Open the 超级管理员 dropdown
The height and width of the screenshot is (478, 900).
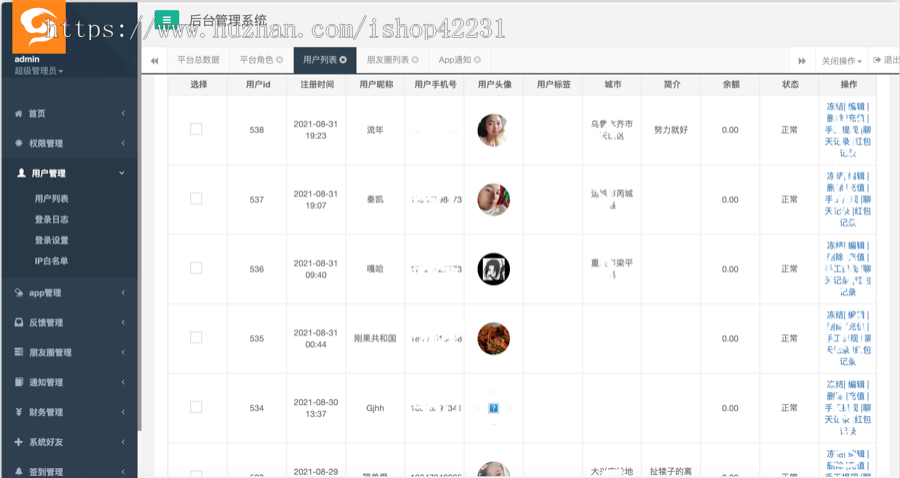coord(38,71)
